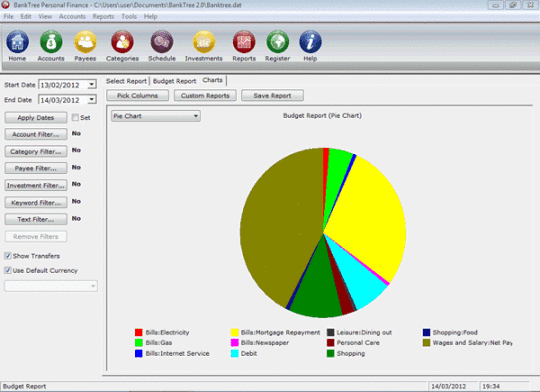Viewport: 540px width, 392px height.
Task: Open the Start Date dropdown arrow
Action: click(92, 84)
